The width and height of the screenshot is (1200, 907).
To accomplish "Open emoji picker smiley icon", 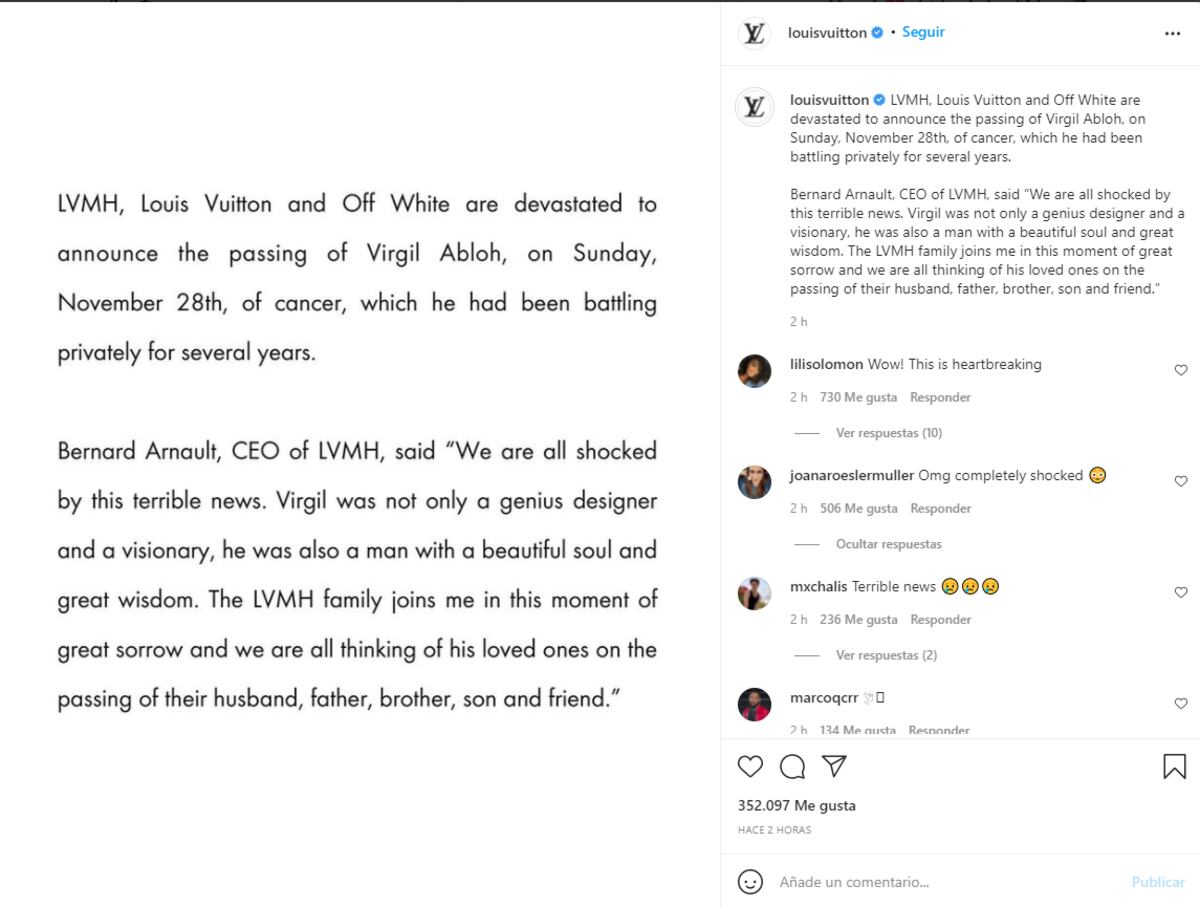I will click(750, 882).
